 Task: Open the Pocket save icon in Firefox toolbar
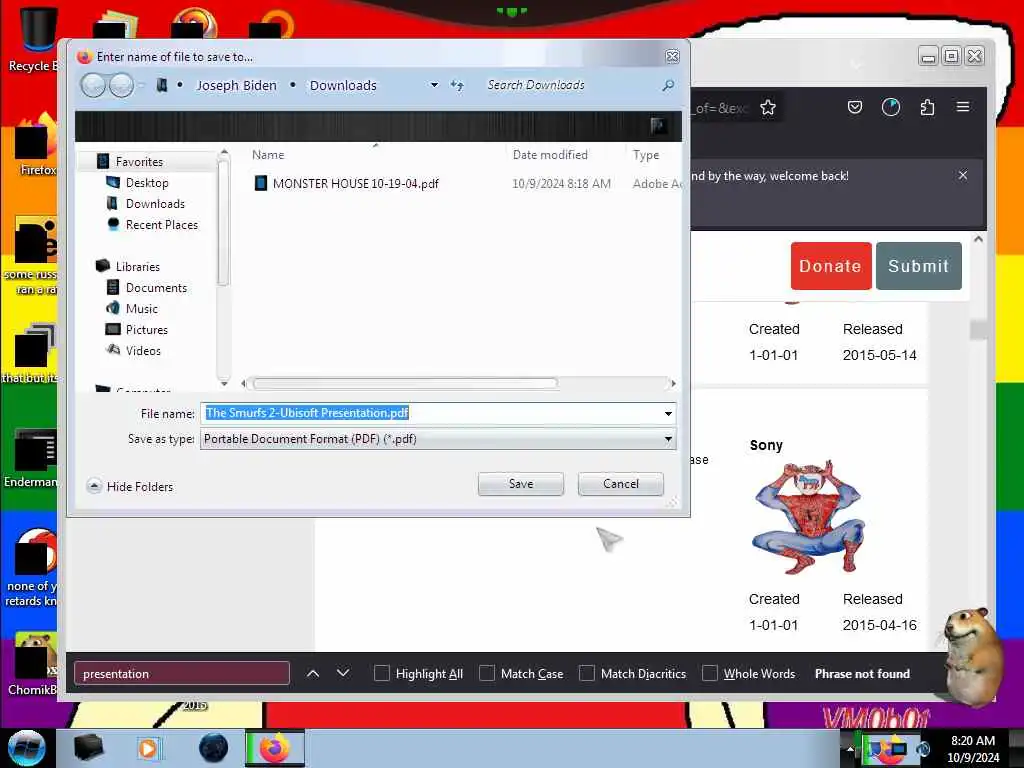pos(855,107)
